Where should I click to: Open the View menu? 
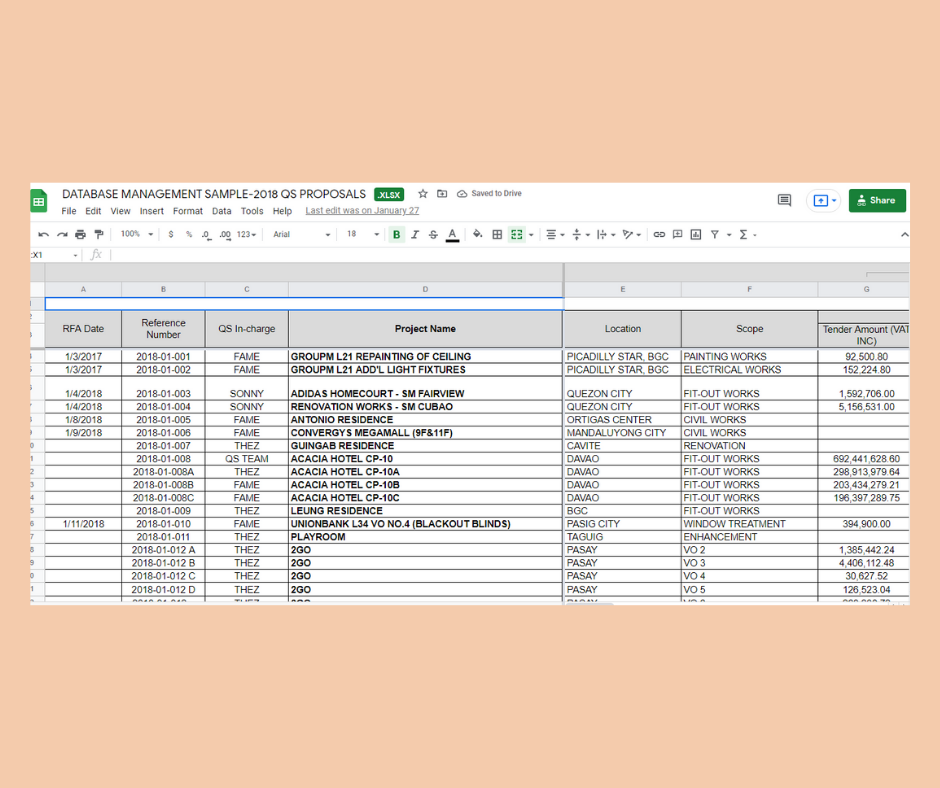[x=120, y=211]
